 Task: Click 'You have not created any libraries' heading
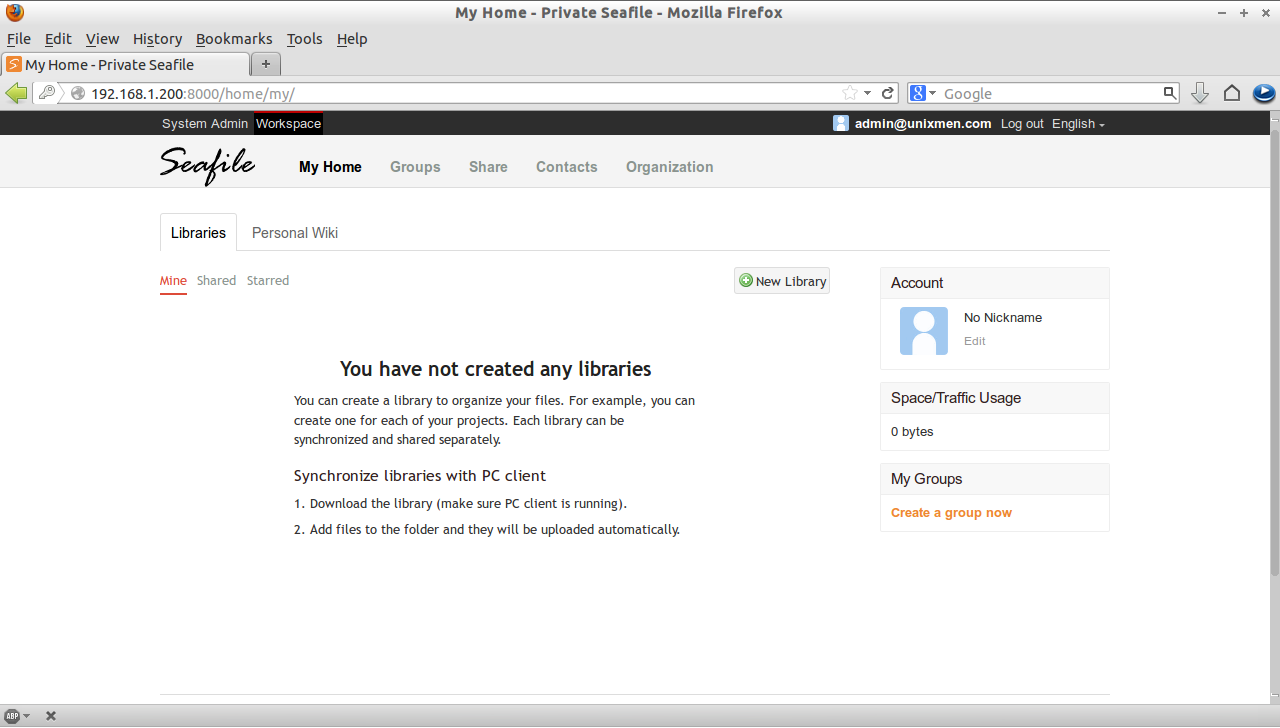(496, 369)
